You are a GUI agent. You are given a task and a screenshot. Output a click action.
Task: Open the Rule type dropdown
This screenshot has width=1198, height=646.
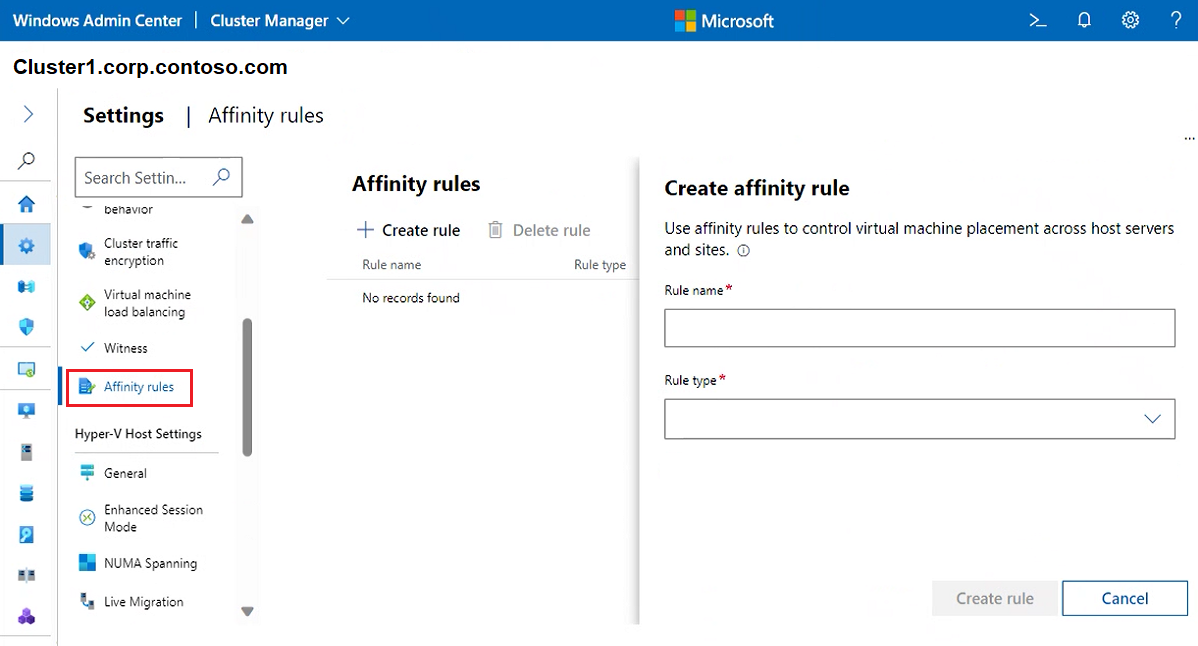click(919, 419)
